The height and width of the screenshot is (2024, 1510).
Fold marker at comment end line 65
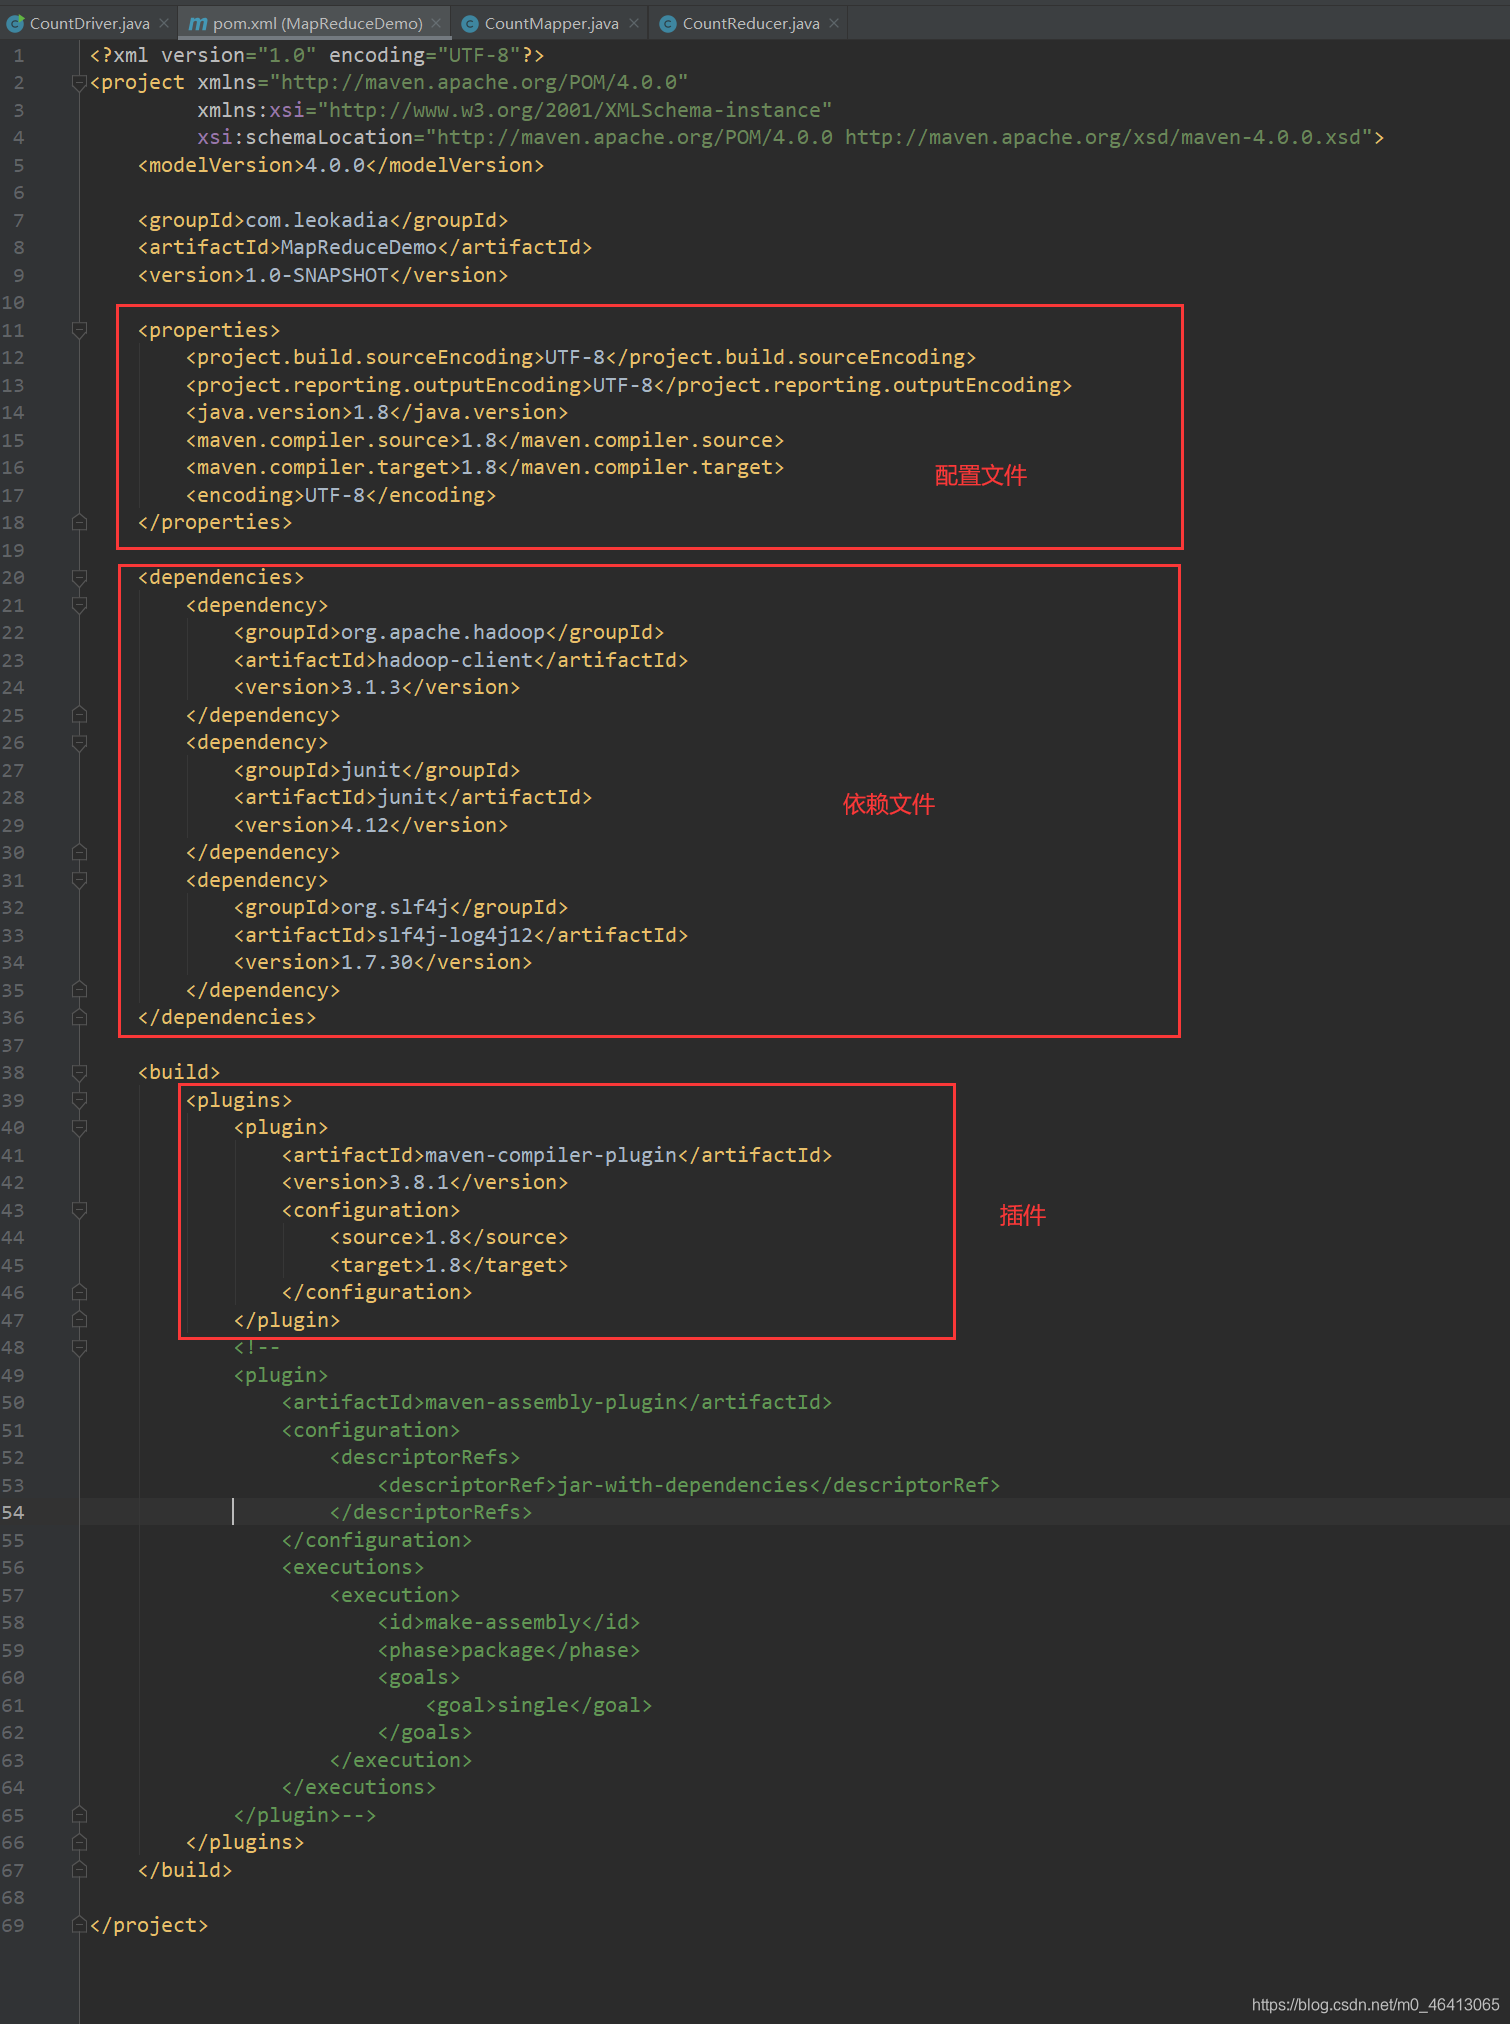[79, 1815]
